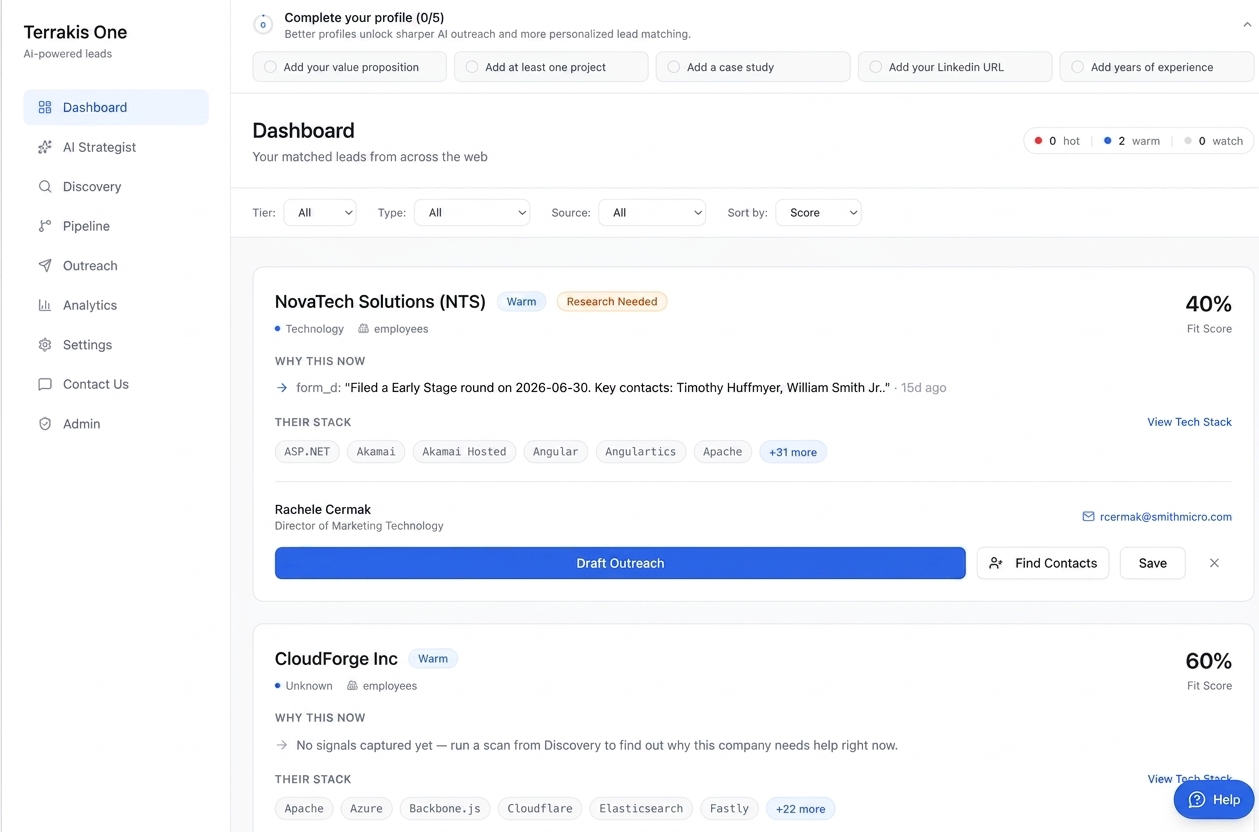Click the 0 watch tier indicator
Viewport: 1259px width, 832px height.
click(x=1213, y=141)
